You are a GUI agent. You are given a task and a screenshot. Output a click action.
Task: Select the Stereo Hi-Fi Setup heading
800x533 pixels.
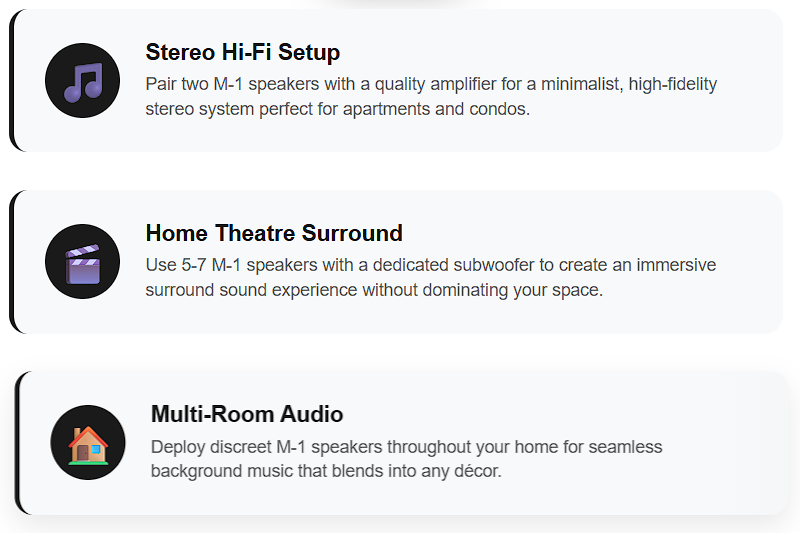[x=243, y=52]
